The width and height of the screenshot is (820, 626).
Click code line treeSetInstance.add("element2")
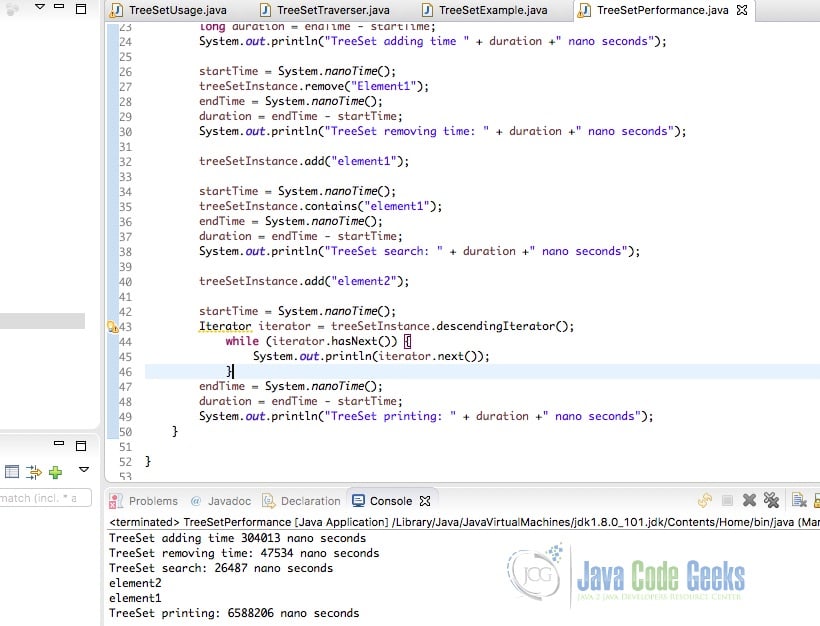pos(304,281)
